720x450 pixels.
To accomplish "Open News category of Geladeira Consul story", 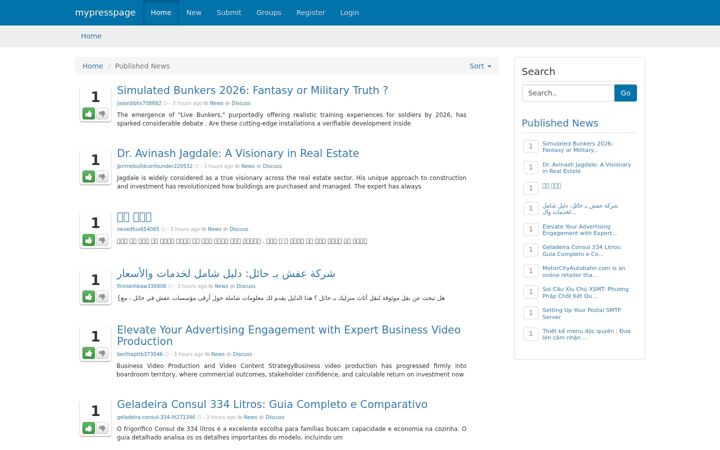I will click(x=250, y=417).
